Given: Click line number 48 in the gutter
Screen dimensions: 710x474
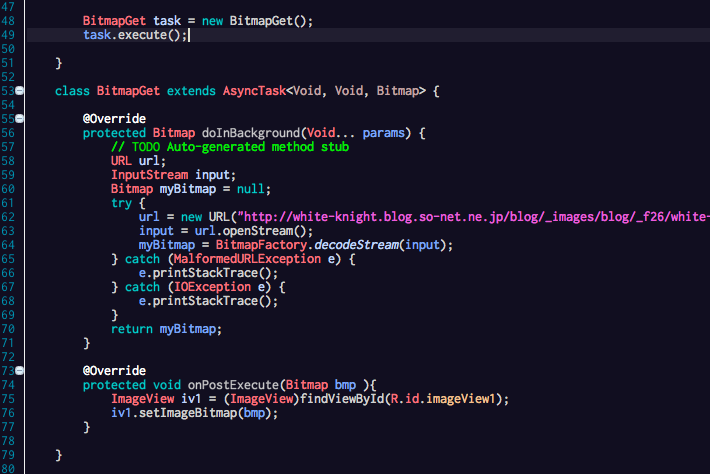Looking at the screenshot, I should tap(8, 21).
